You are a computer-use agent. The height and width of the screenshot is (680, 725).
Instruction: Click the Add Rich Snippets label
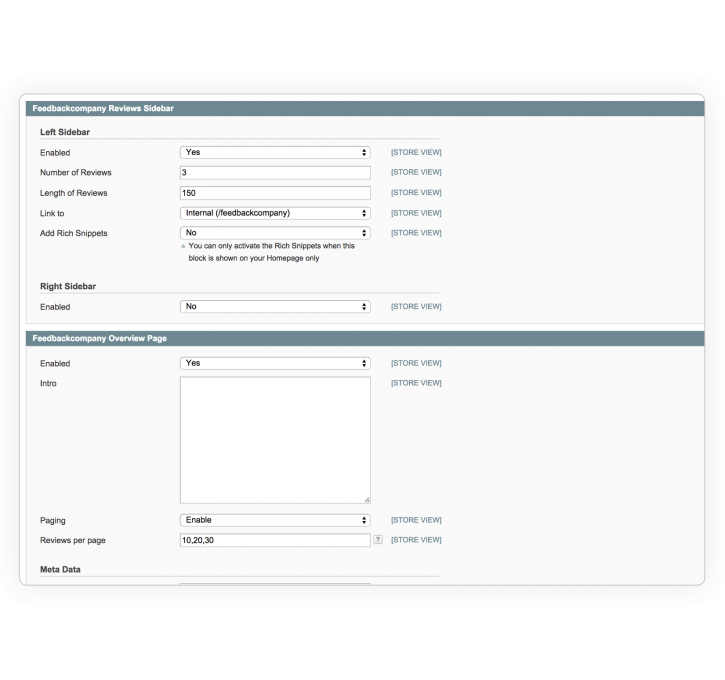[74, 233]
